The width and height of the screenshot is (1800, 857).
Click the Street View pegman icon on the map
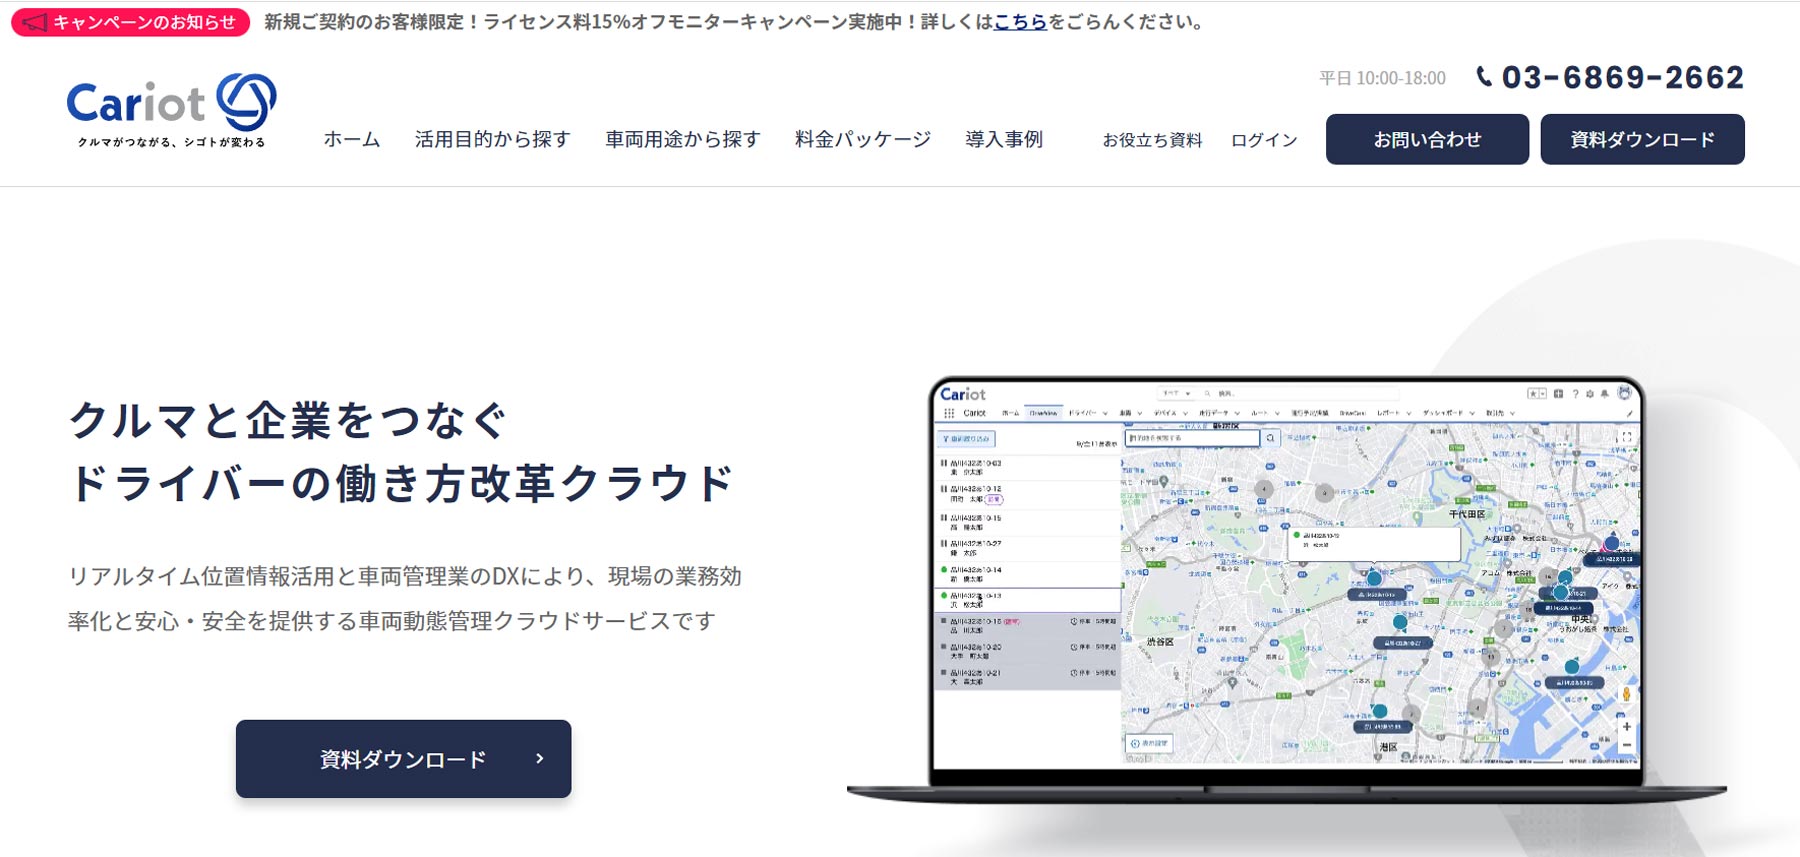pyautogui.click(x=1626, y=694)
